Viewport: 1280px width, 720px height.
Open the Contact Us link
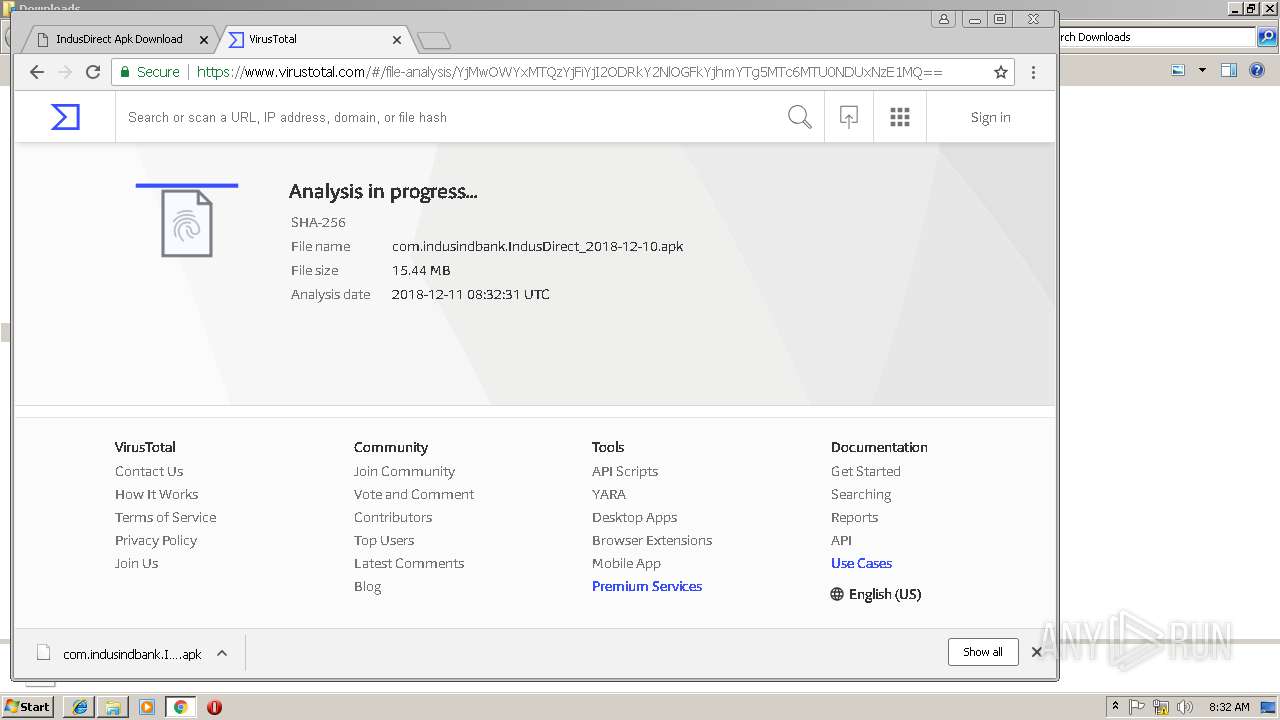coord(149,471)
